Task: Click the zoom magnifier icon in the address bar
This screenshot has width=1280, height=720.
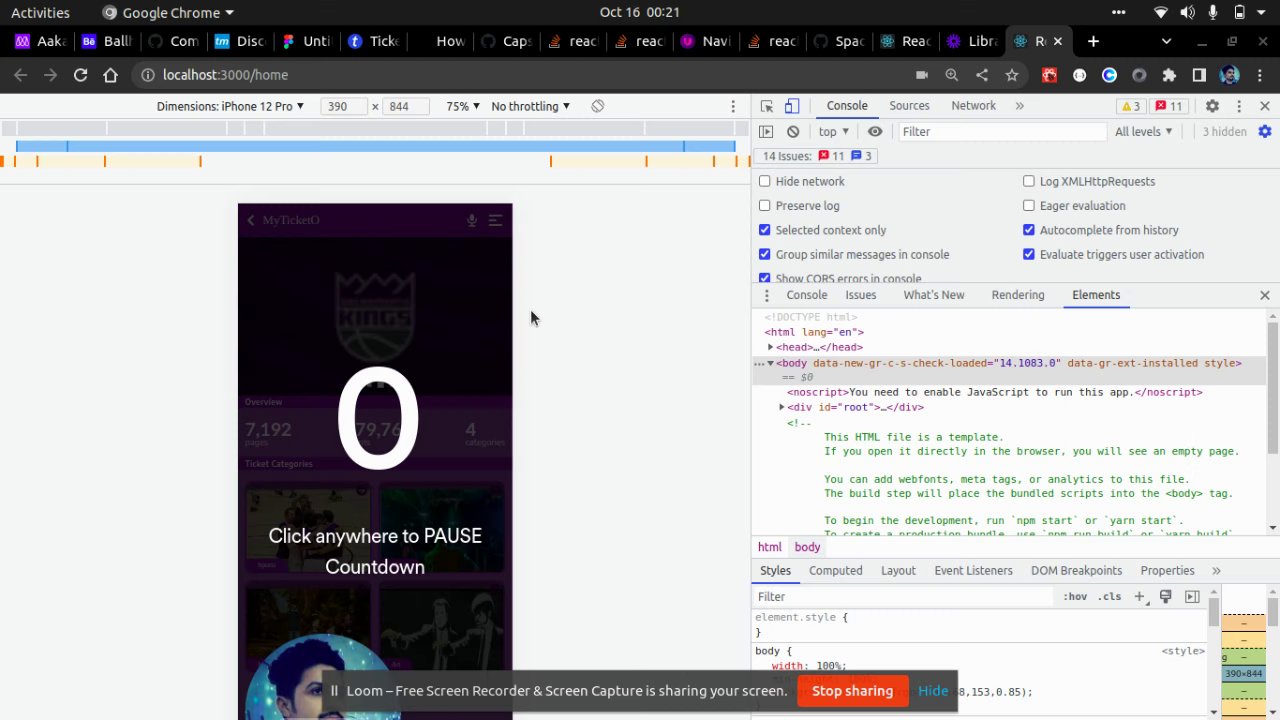Action: [x=952, y=75]
